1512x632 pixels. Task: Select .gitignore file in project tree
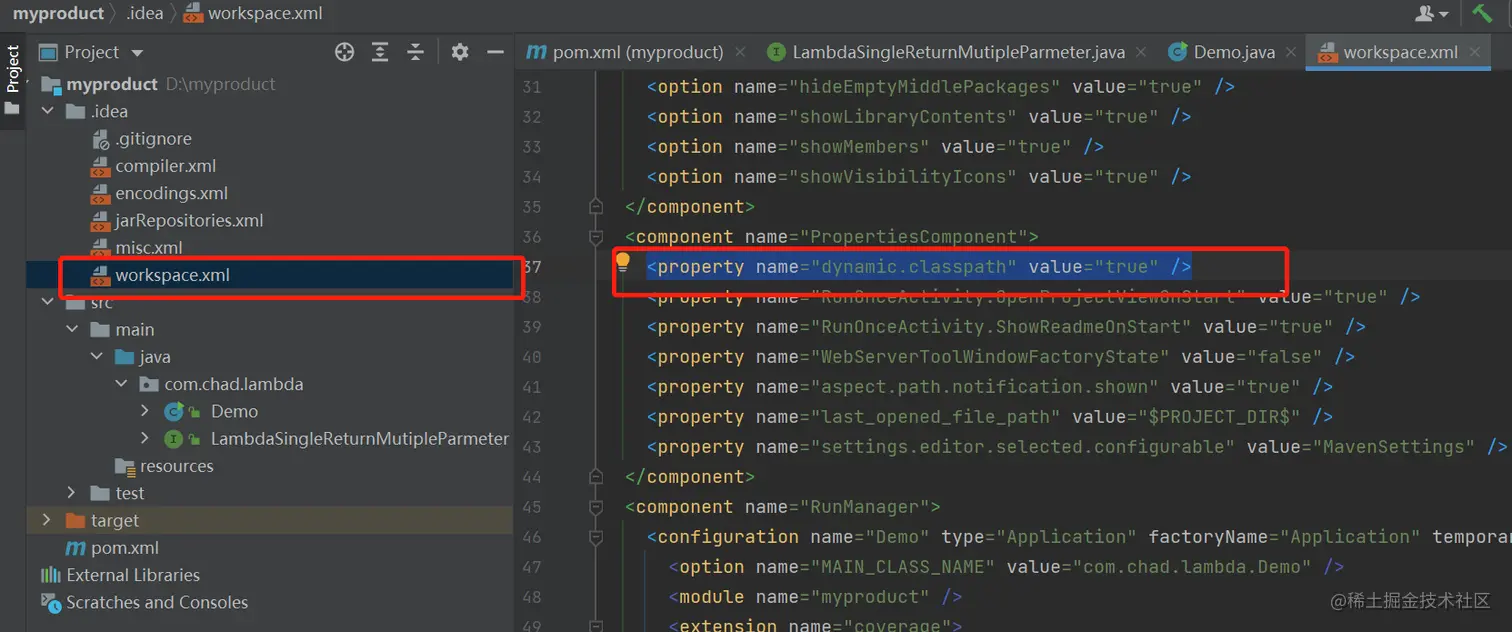click(x=153, y=139)
